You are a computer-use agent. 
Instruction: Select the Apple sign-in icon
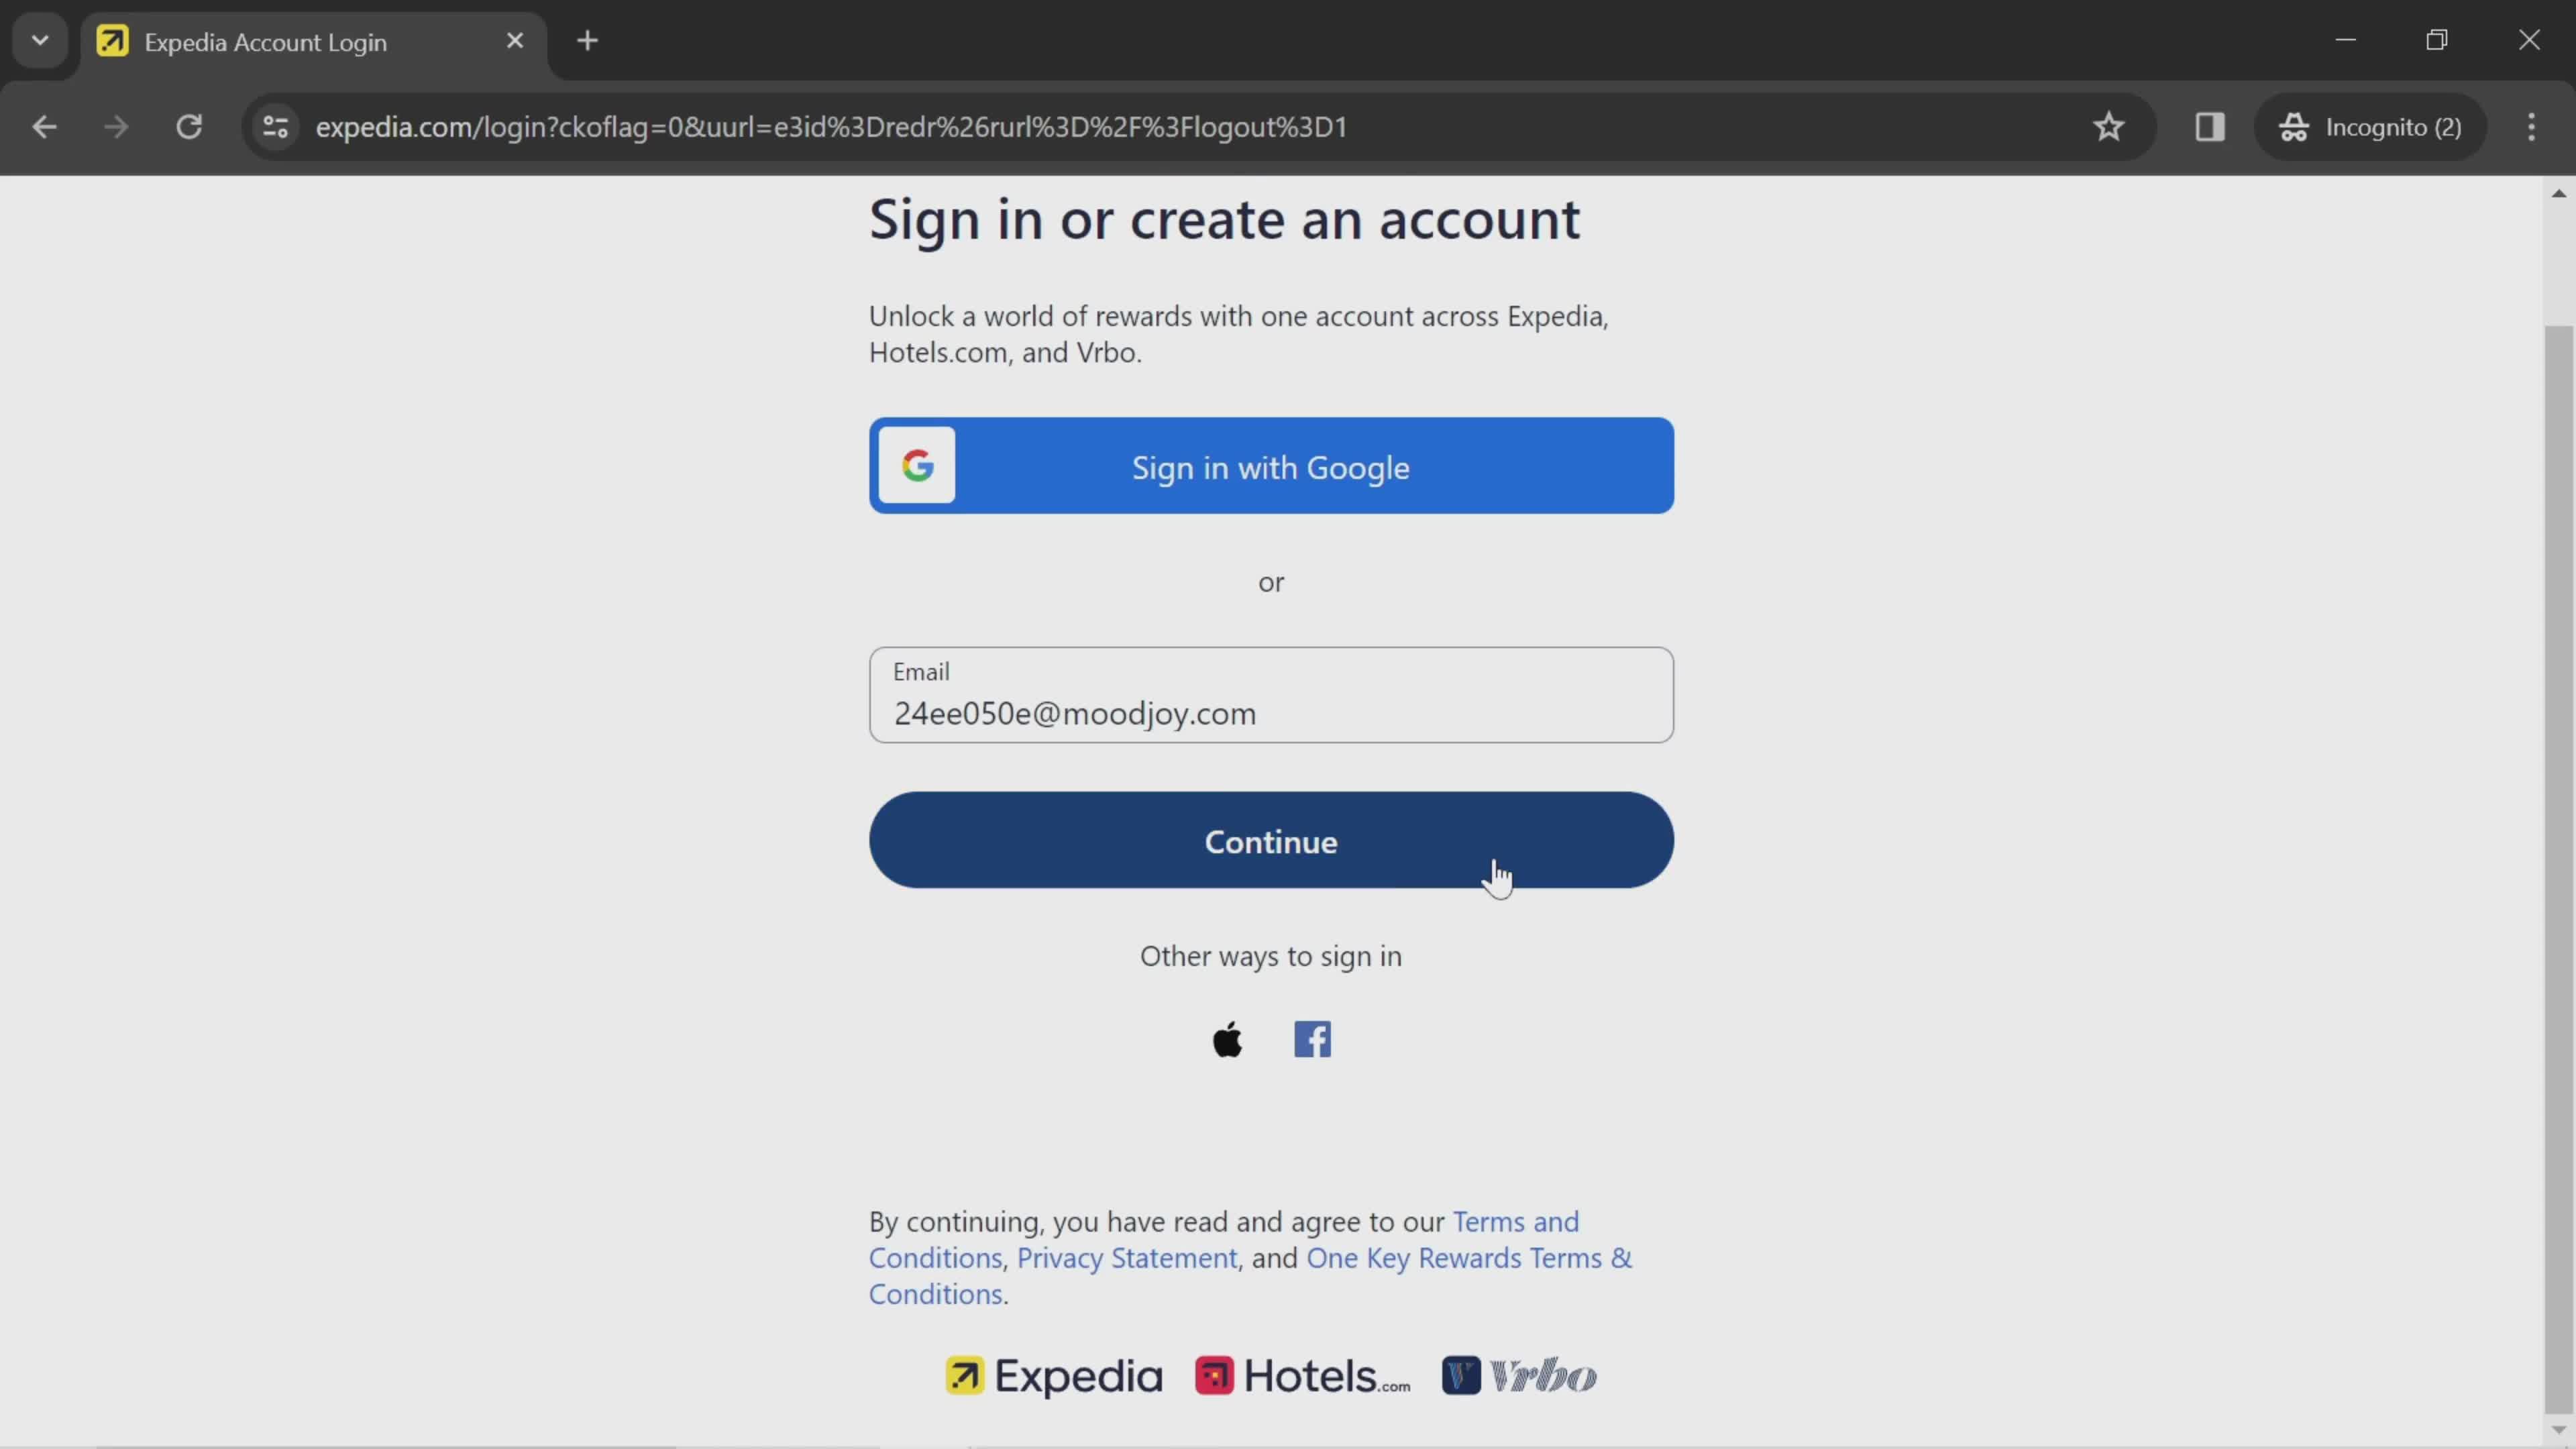pos(1228,1038)
